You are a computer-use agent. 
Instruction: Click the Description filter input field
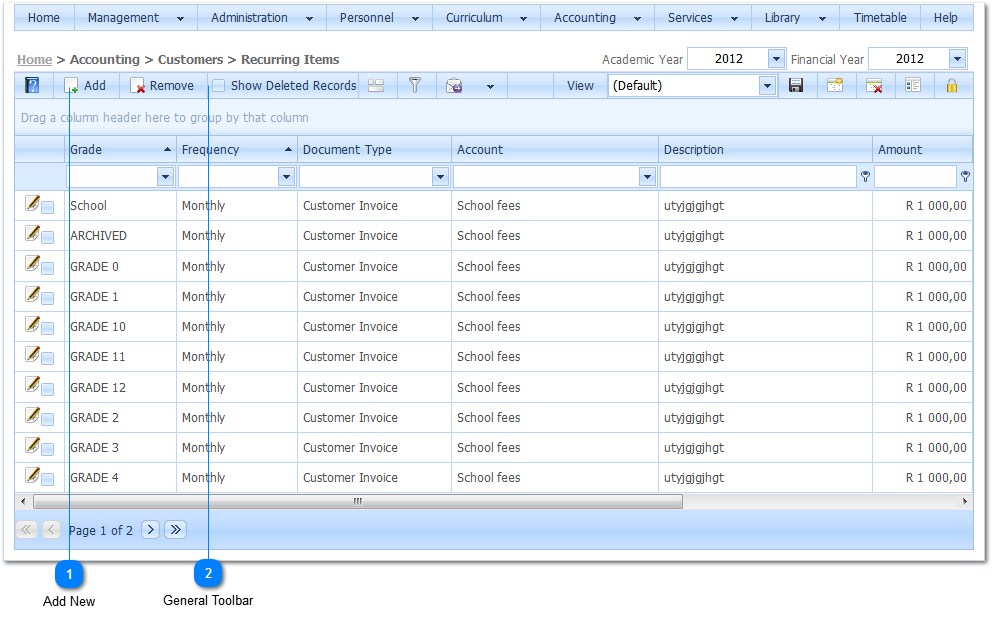click(758, 177)
